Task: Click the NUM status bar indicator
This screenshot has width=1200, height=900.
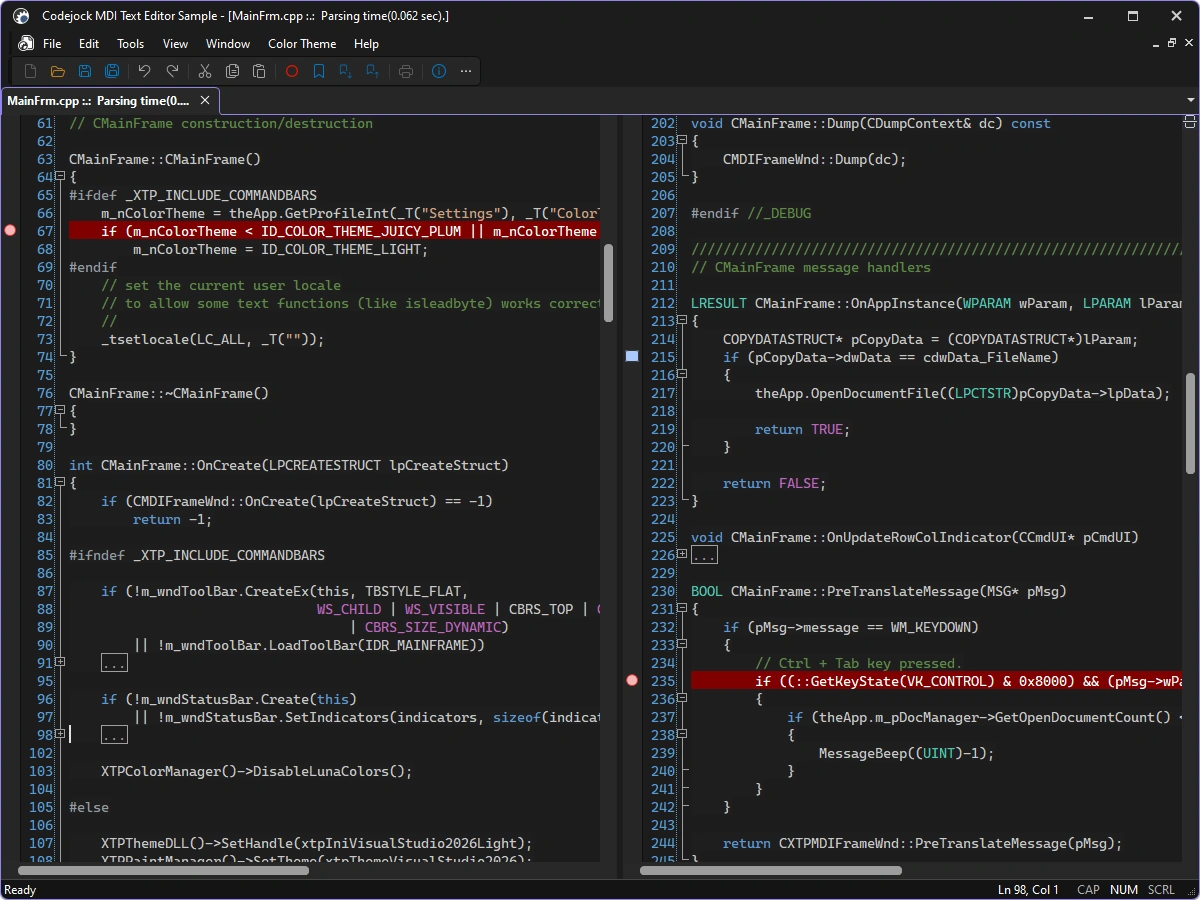Action: (x=1124, y=890)
